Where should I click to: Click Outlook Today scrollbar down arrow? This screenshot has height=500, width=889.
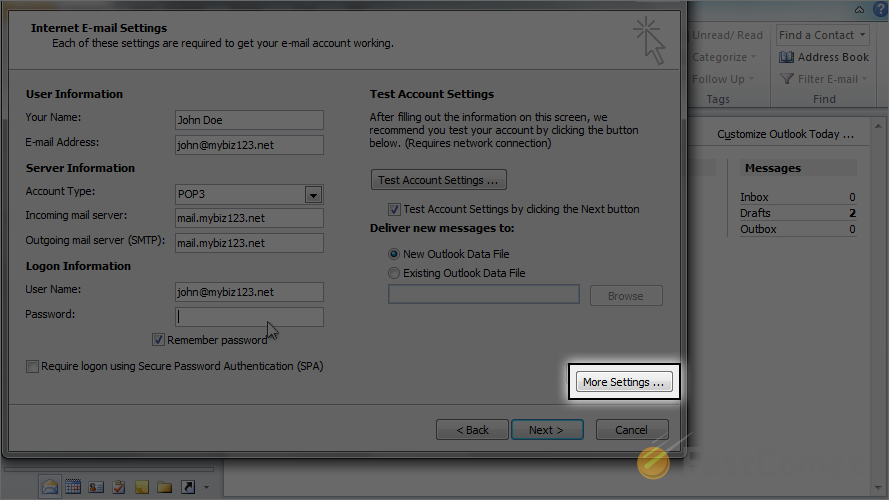click(878, 488)
